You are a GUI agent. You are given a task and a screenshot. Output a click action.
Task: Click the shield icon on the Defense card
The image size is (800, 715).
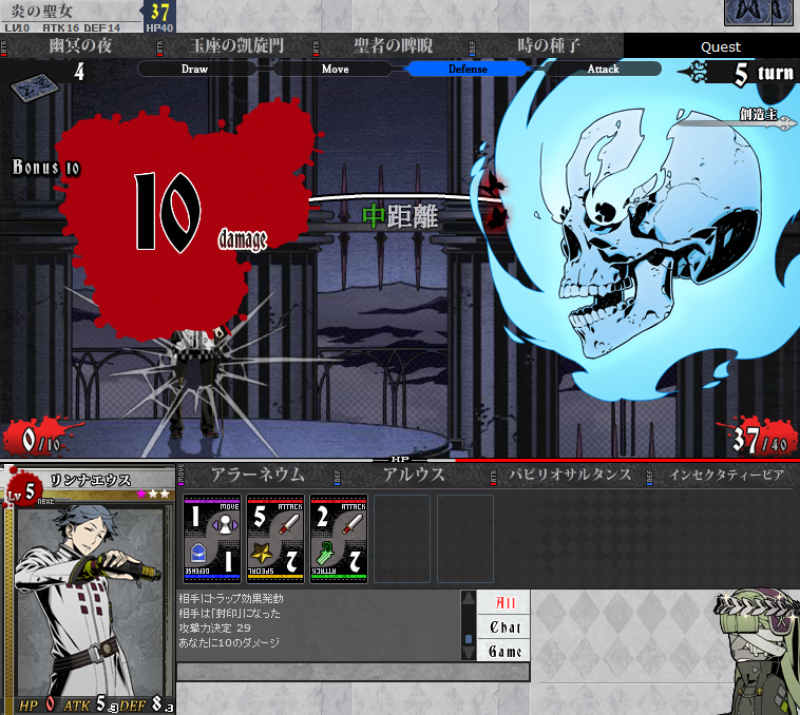(198, 554)
